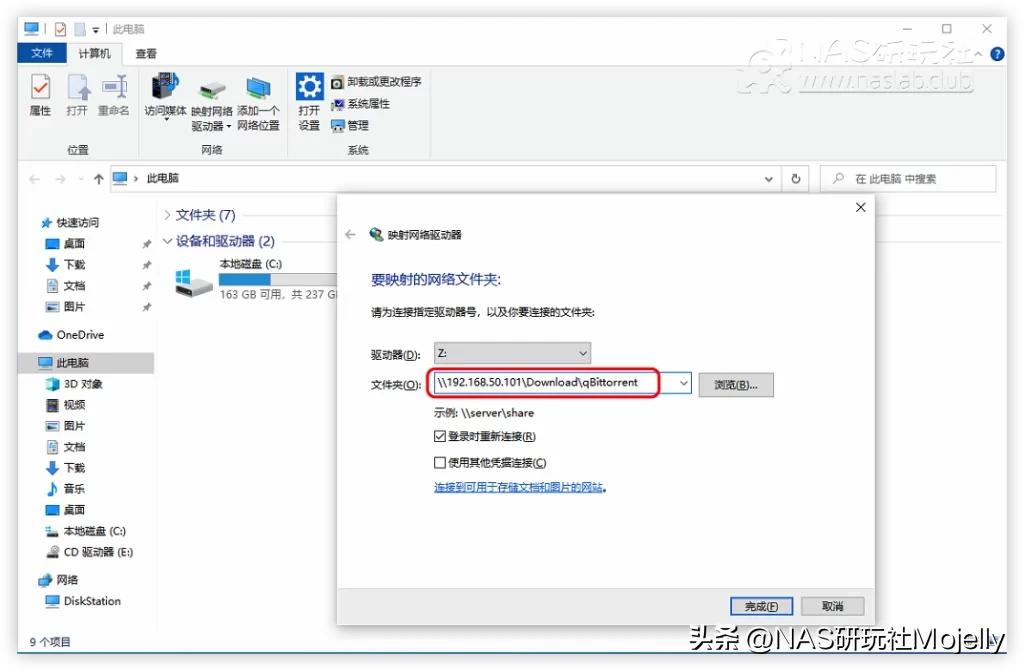Collapse the 设备和驱动器 (2) section
The width and height of the screenshot is (1024, 671).
click(168, 241)
